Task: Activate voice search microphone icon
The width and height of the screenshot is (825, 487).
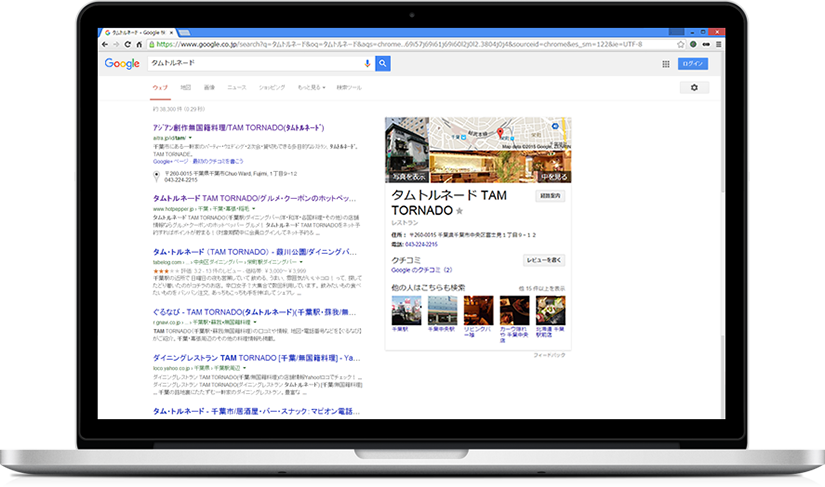Action: pyautogui.click(x=367, y=64)
